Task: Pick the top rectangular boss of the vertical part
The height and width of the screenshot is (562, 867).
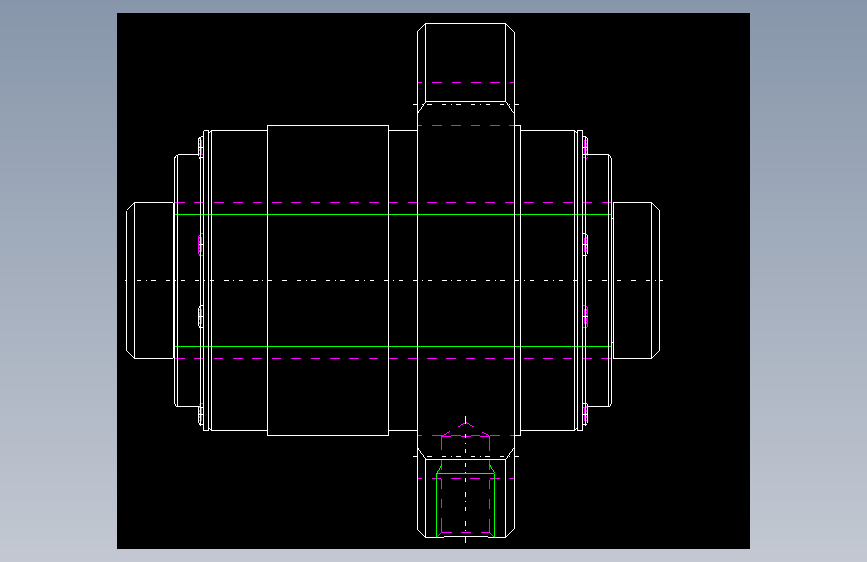Action: click(x=466, y=63)
